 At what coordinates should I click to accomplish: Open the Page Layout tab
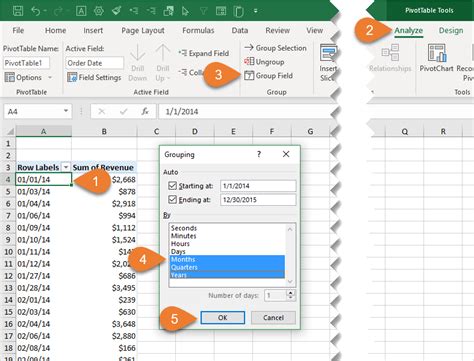point(143,31)
